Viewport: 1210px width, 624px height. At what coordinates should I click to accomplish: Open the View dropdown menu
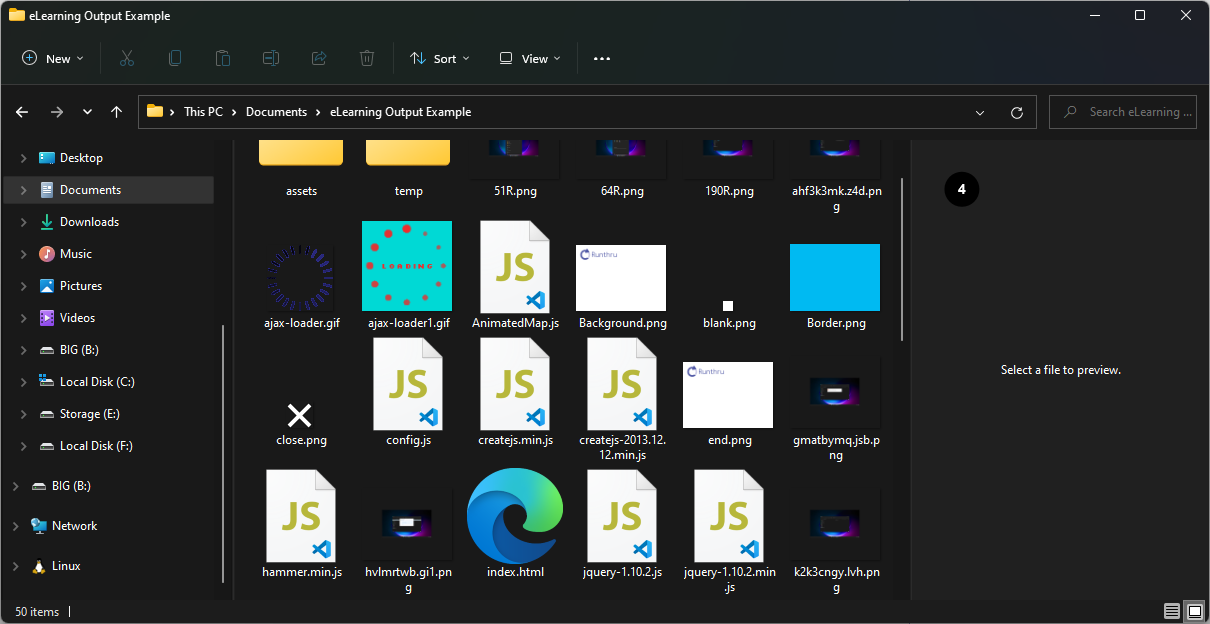pyautogui.click(x=530, y=59)
